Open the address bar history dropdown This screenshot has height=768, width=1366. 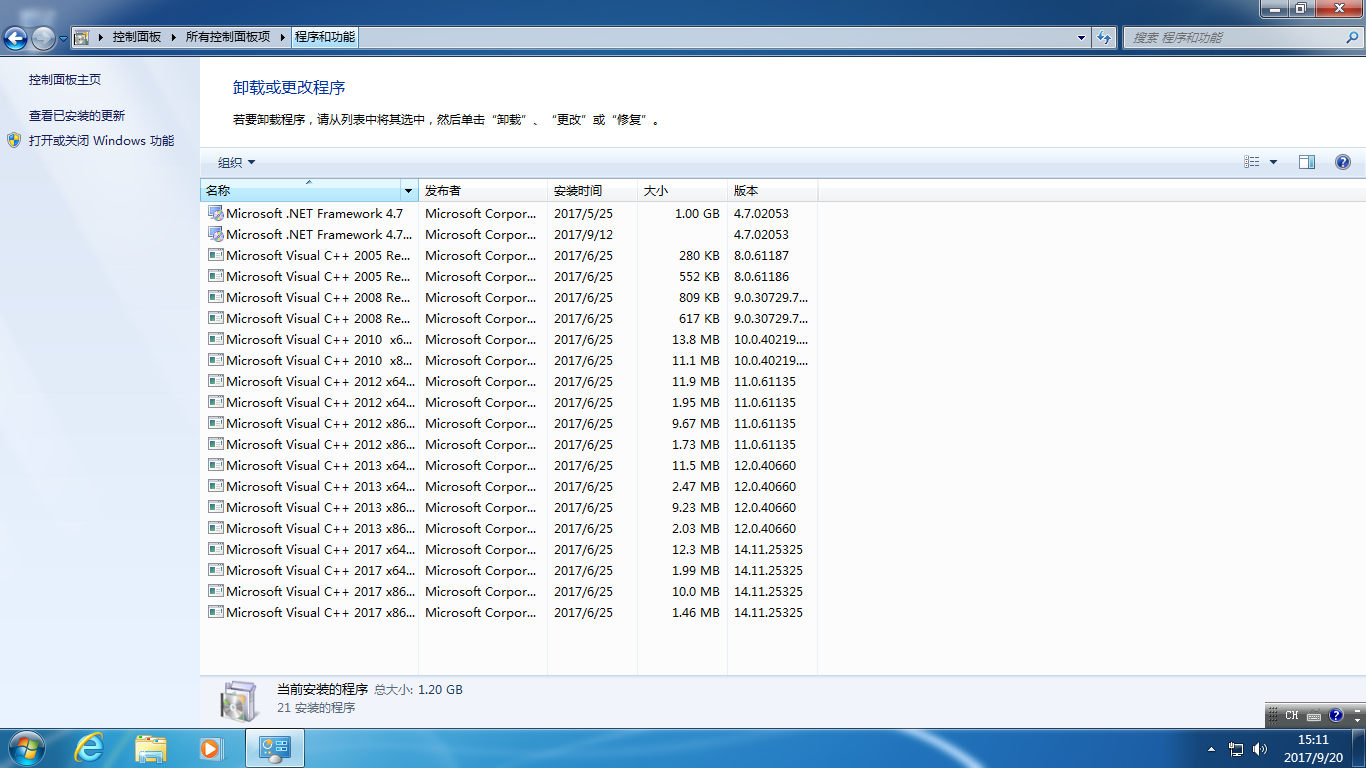1082,38
